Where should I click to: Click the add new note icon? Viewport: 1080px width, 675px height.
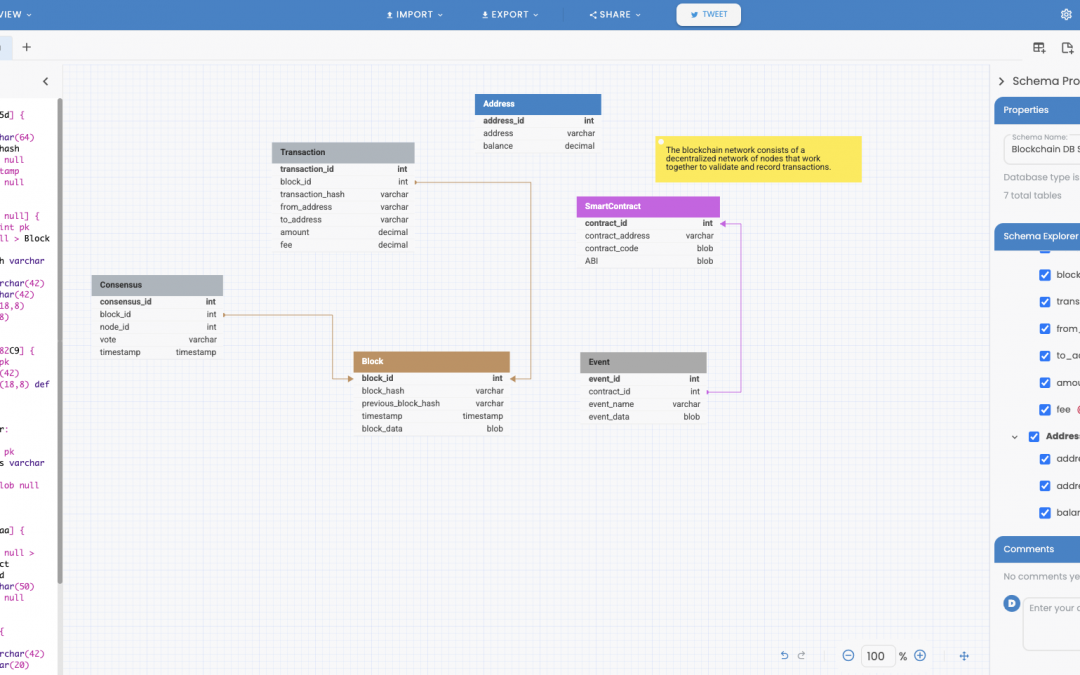point(1068,47)
